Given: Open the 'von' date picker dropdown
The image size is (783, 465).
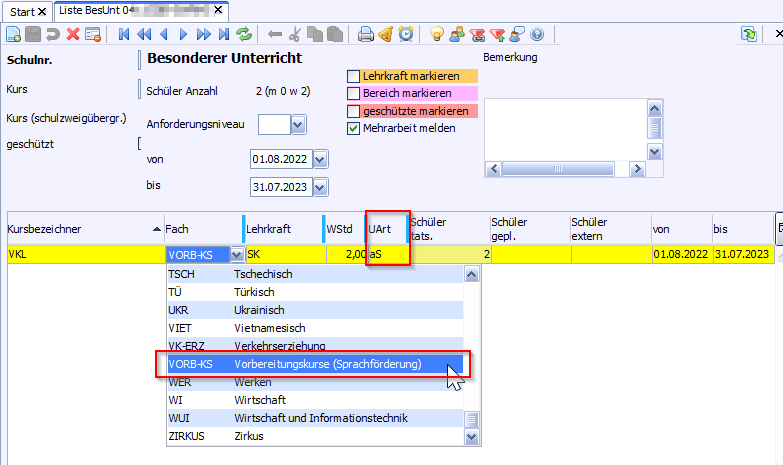Looking at the screenshot, I should 320,159.
